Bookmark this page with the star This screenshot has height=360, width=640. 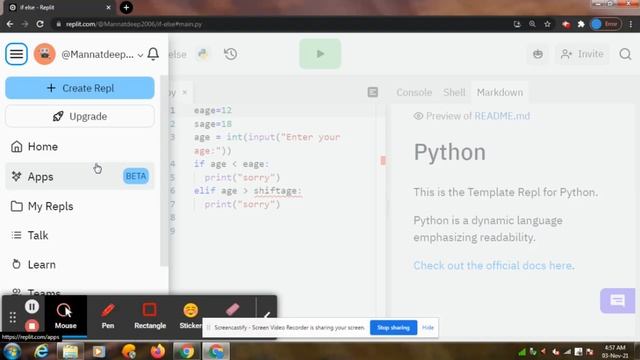pyautogui.click(x=547, y=24)
